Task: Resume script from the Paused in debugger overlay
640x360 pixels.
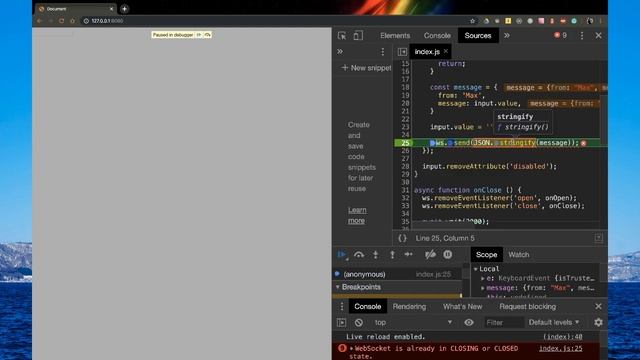Action: [x=199, y=35]
